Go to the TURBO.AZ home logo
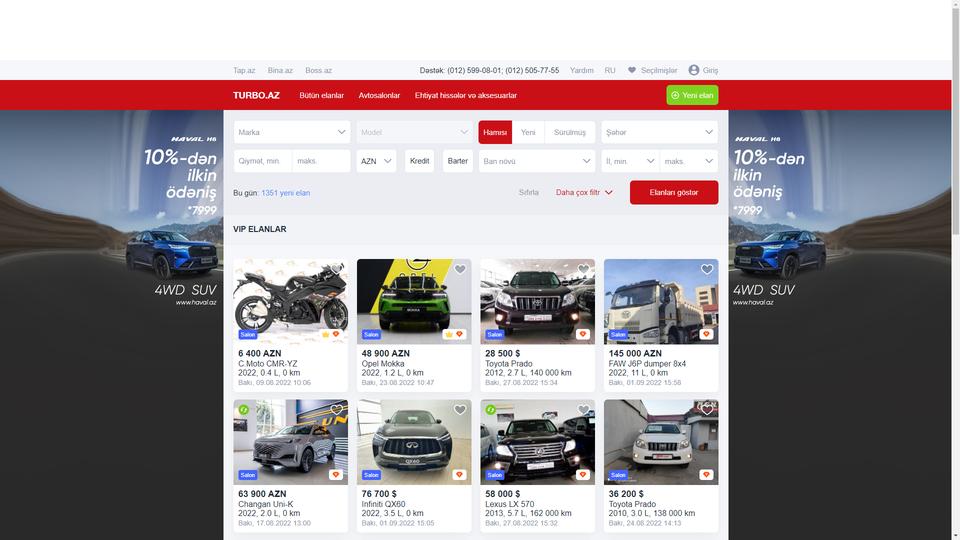 [256, 96]
